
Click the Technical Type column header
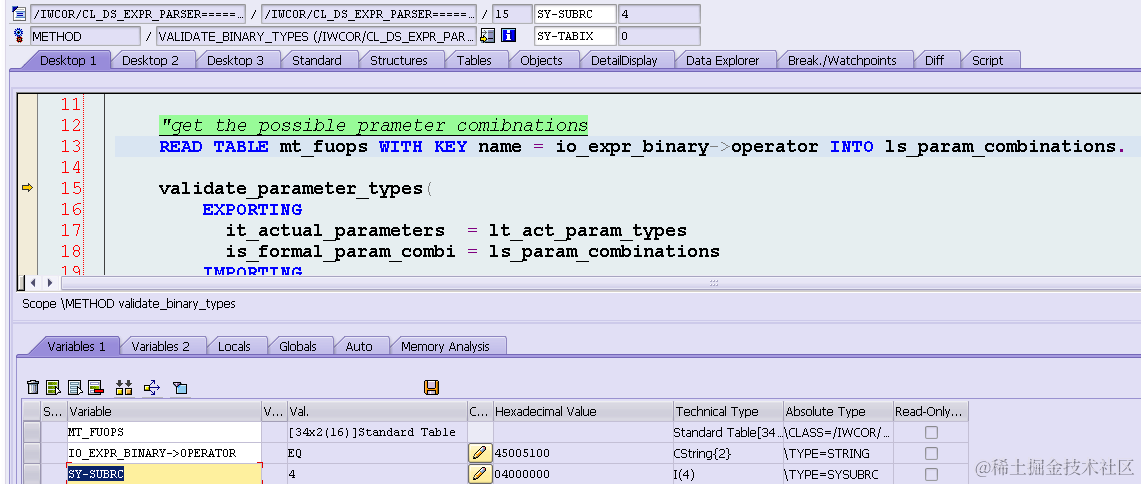click(x=728, y=411)
